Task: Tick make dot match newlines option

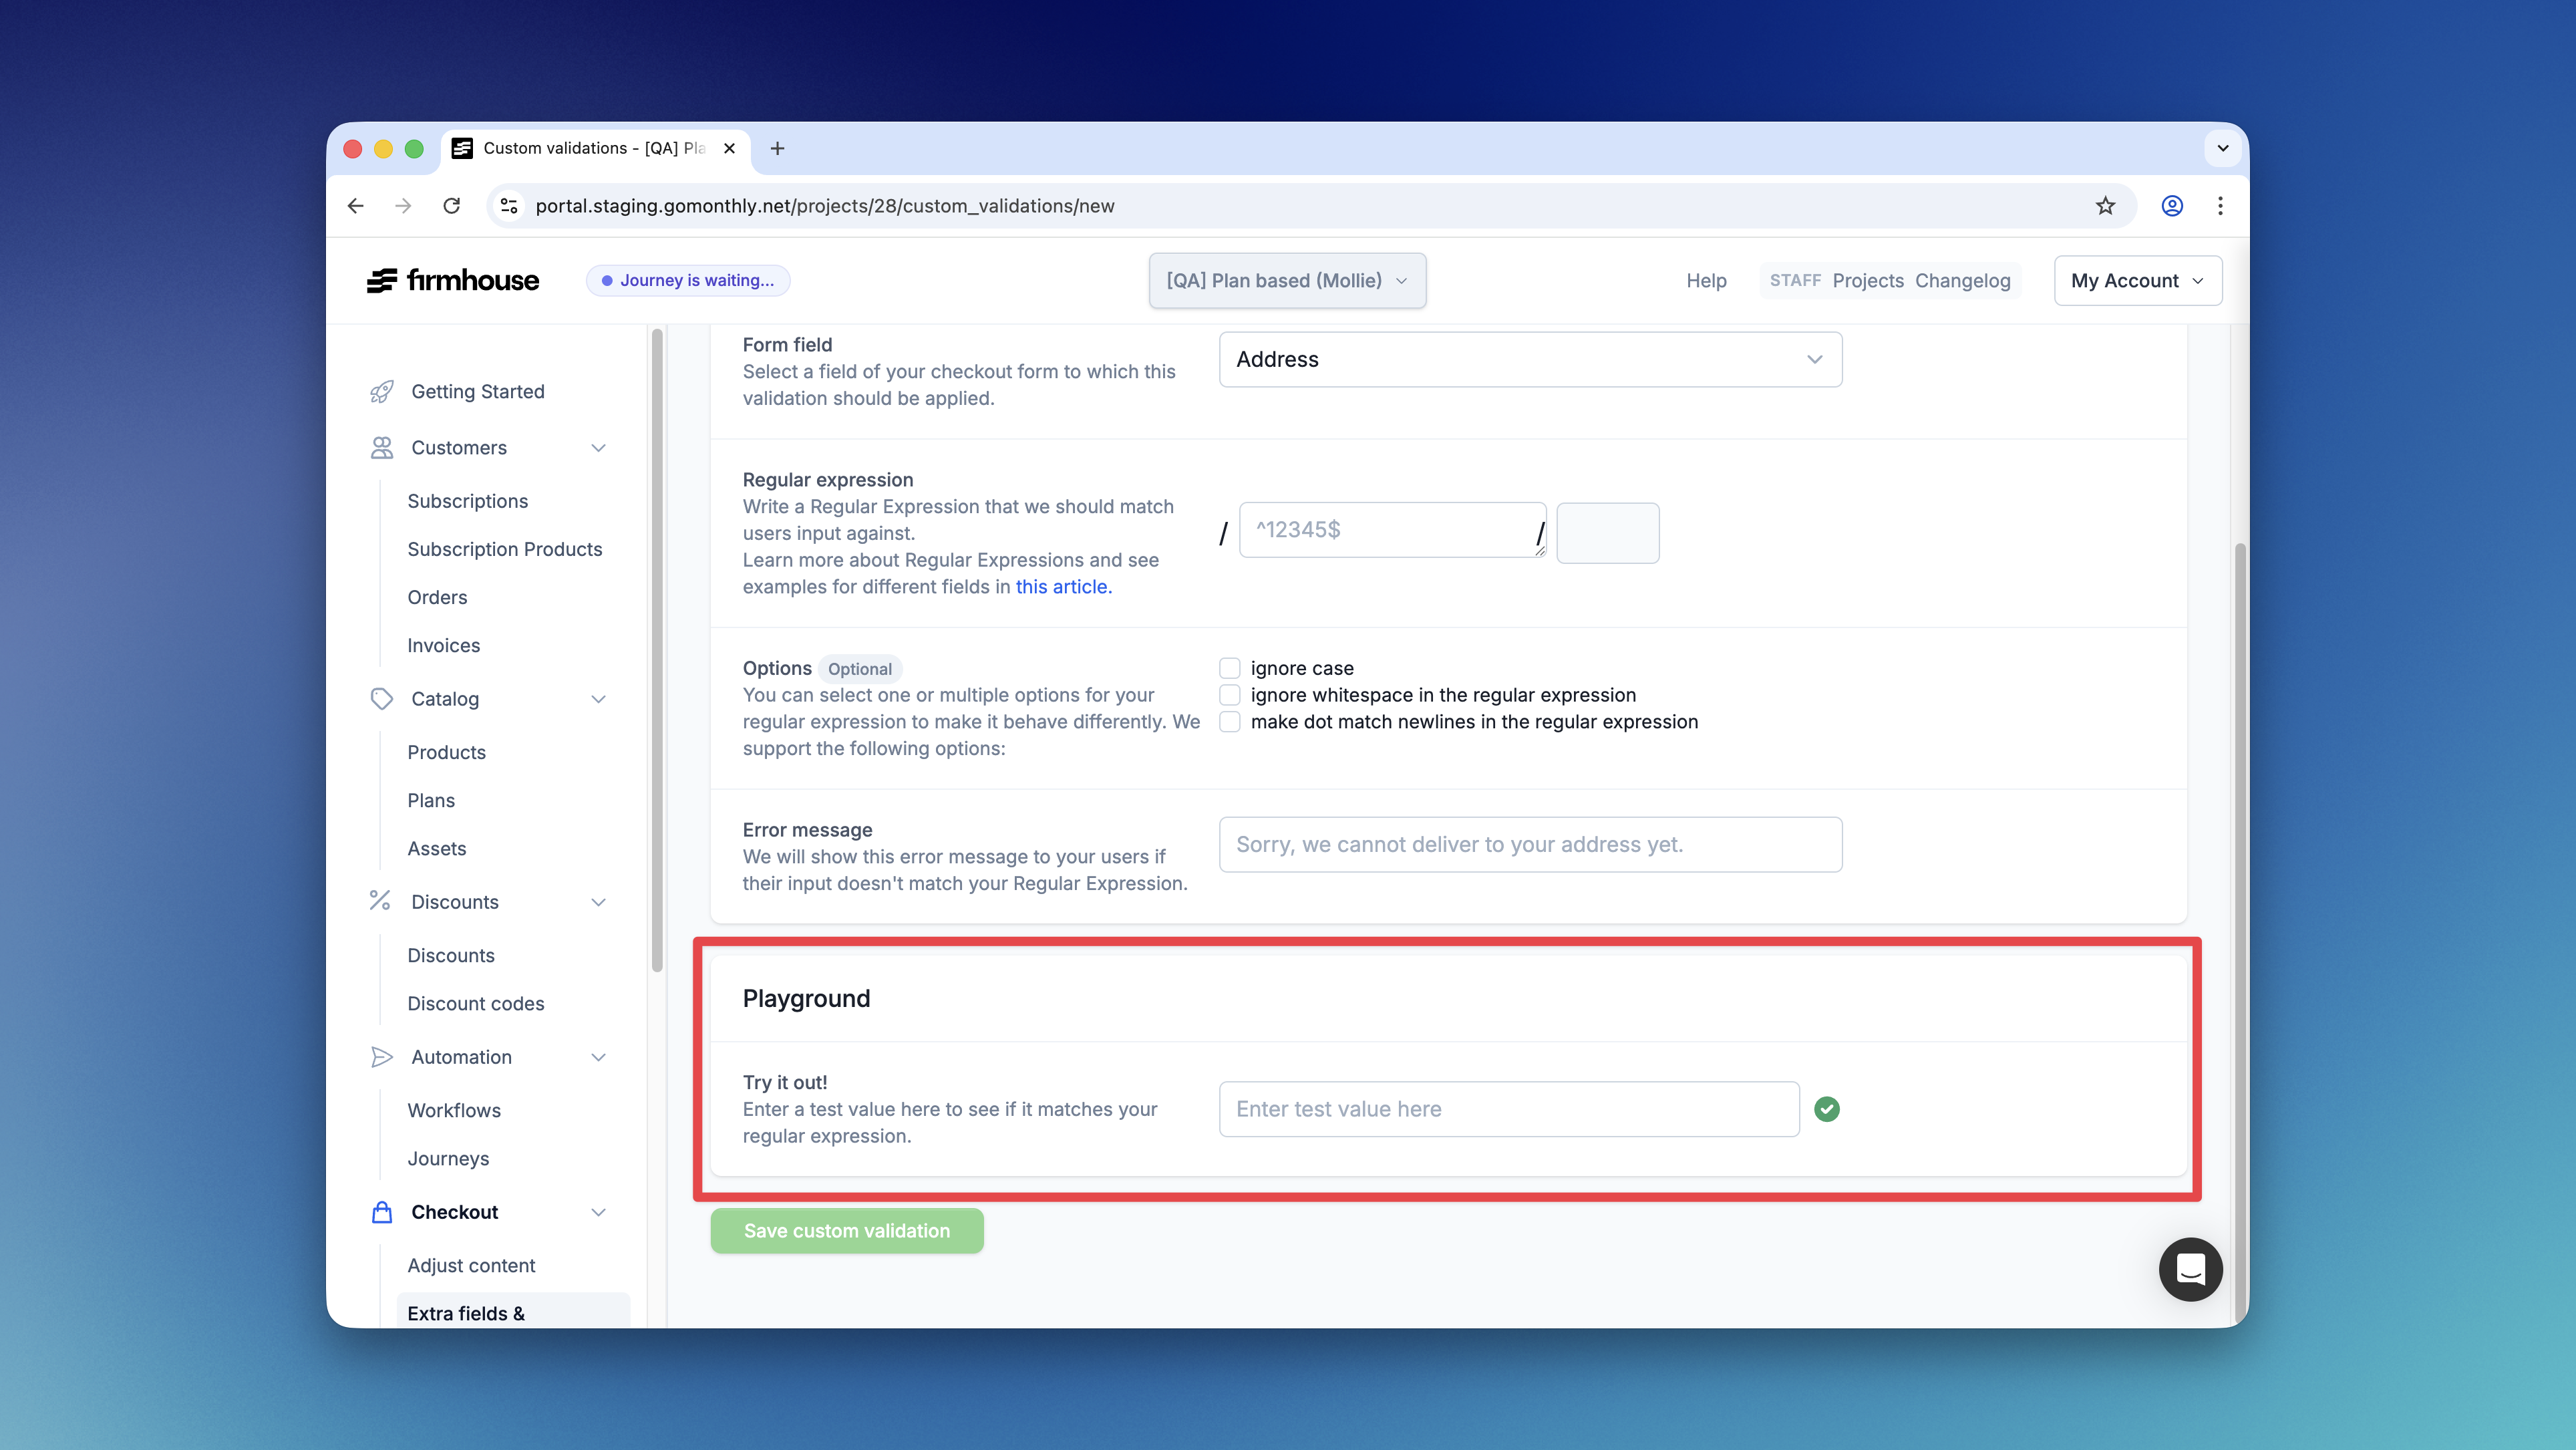Action: point(1230,722)
